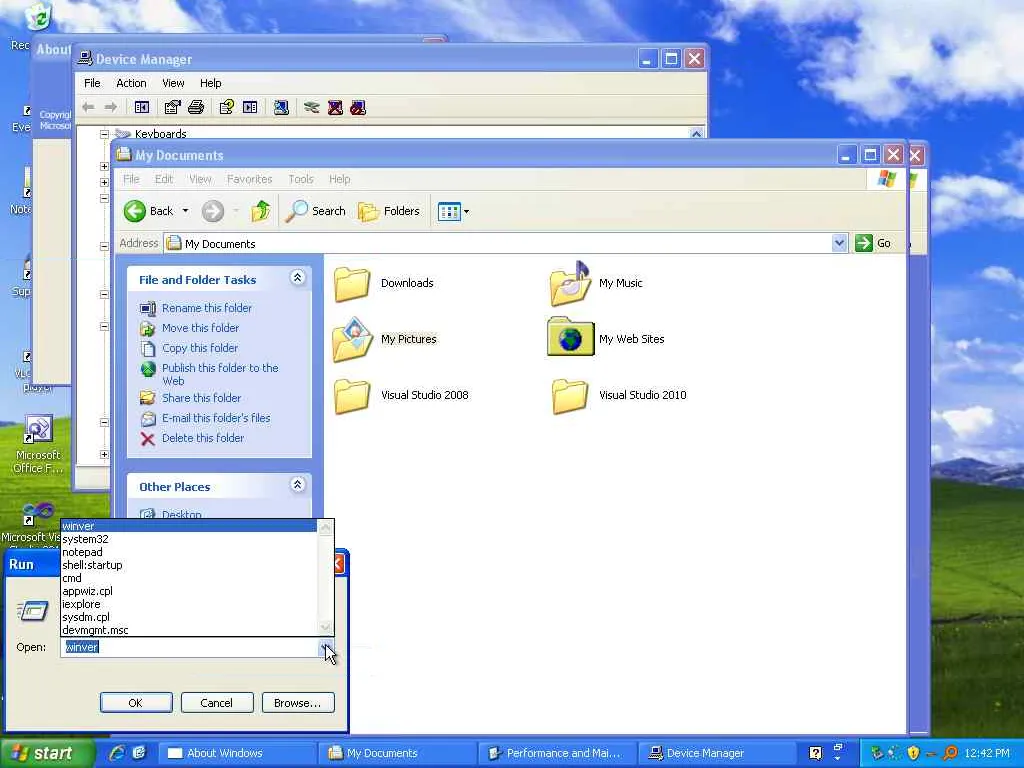The height and width of the screenshot is (768, 1024).
Task: Select appwiz.cpl in the Run history list
Action: click(x=189, y=591)
